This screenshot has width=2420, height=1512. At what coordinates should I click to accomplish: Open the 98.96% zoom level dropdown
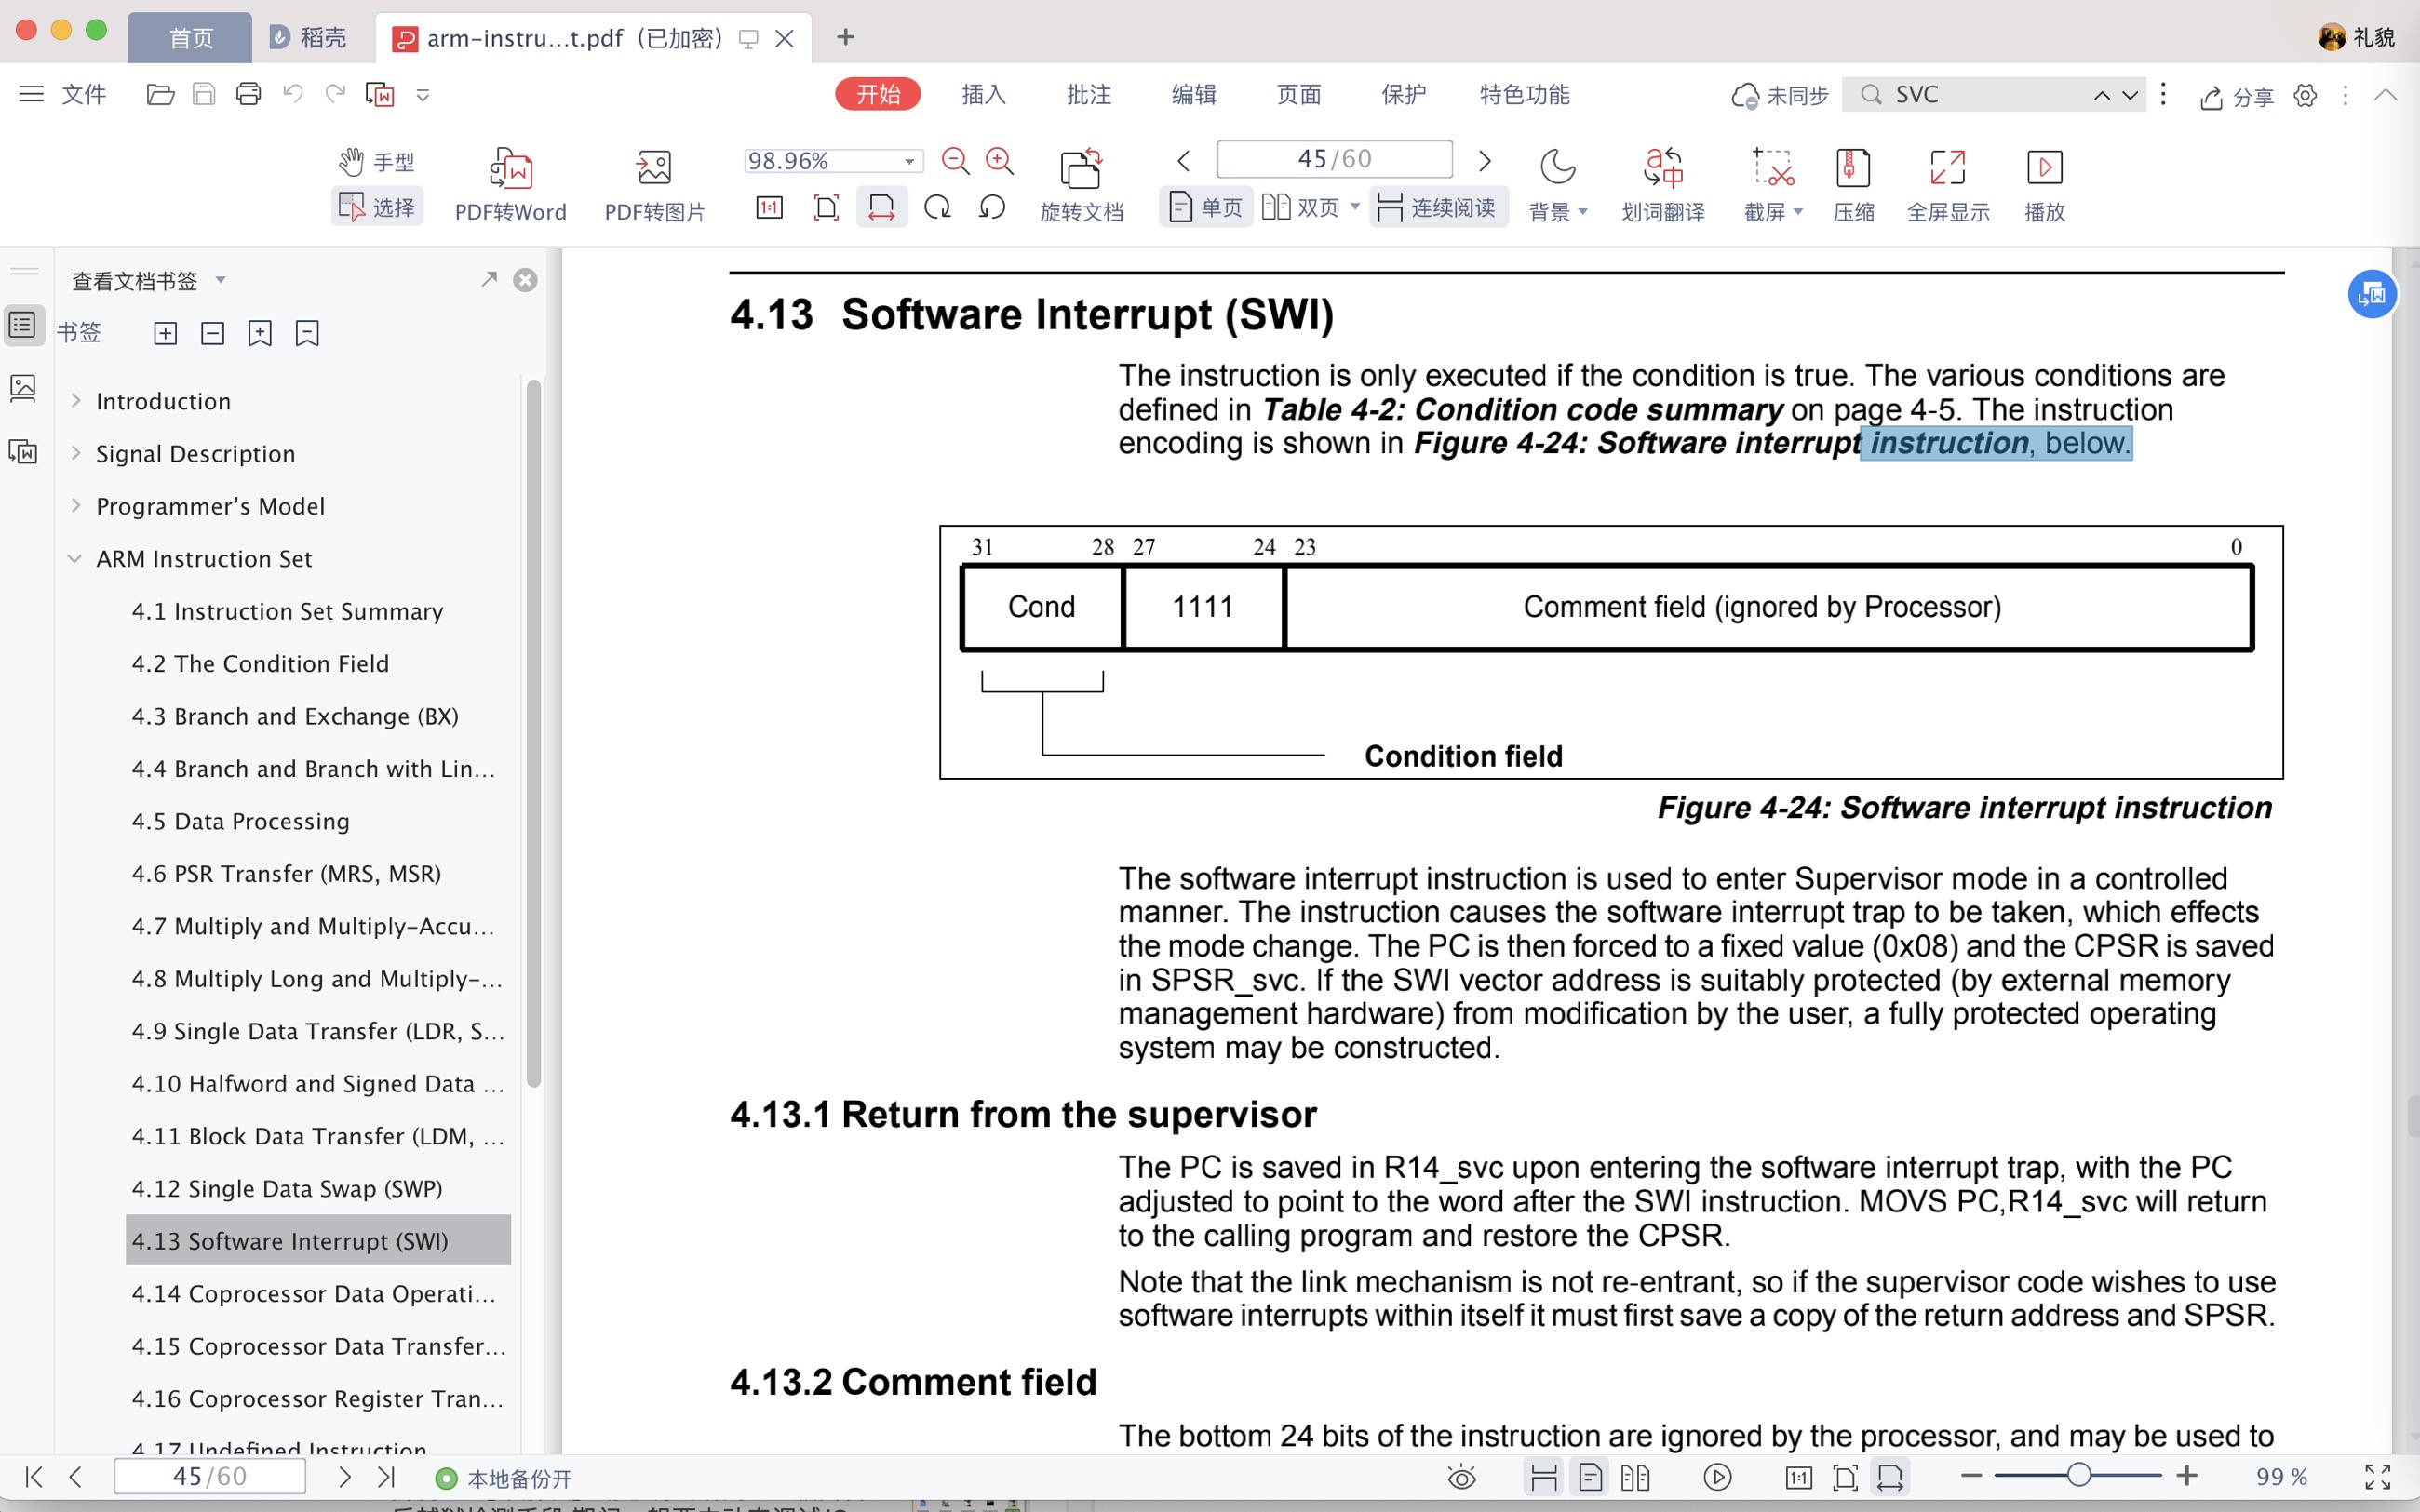tap(909, 161)
